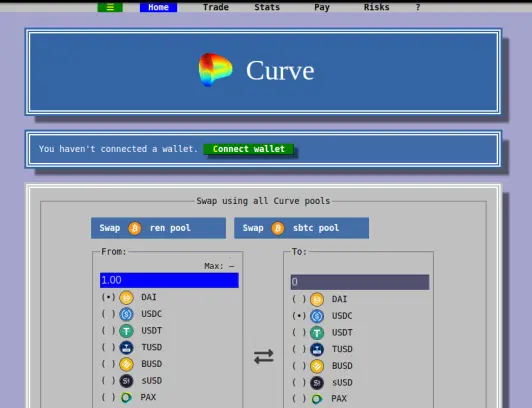Image resolution: width=532 pixels, height=408 pixels.
Task: Click the Connect wallet button
Action: click(249, 149)
